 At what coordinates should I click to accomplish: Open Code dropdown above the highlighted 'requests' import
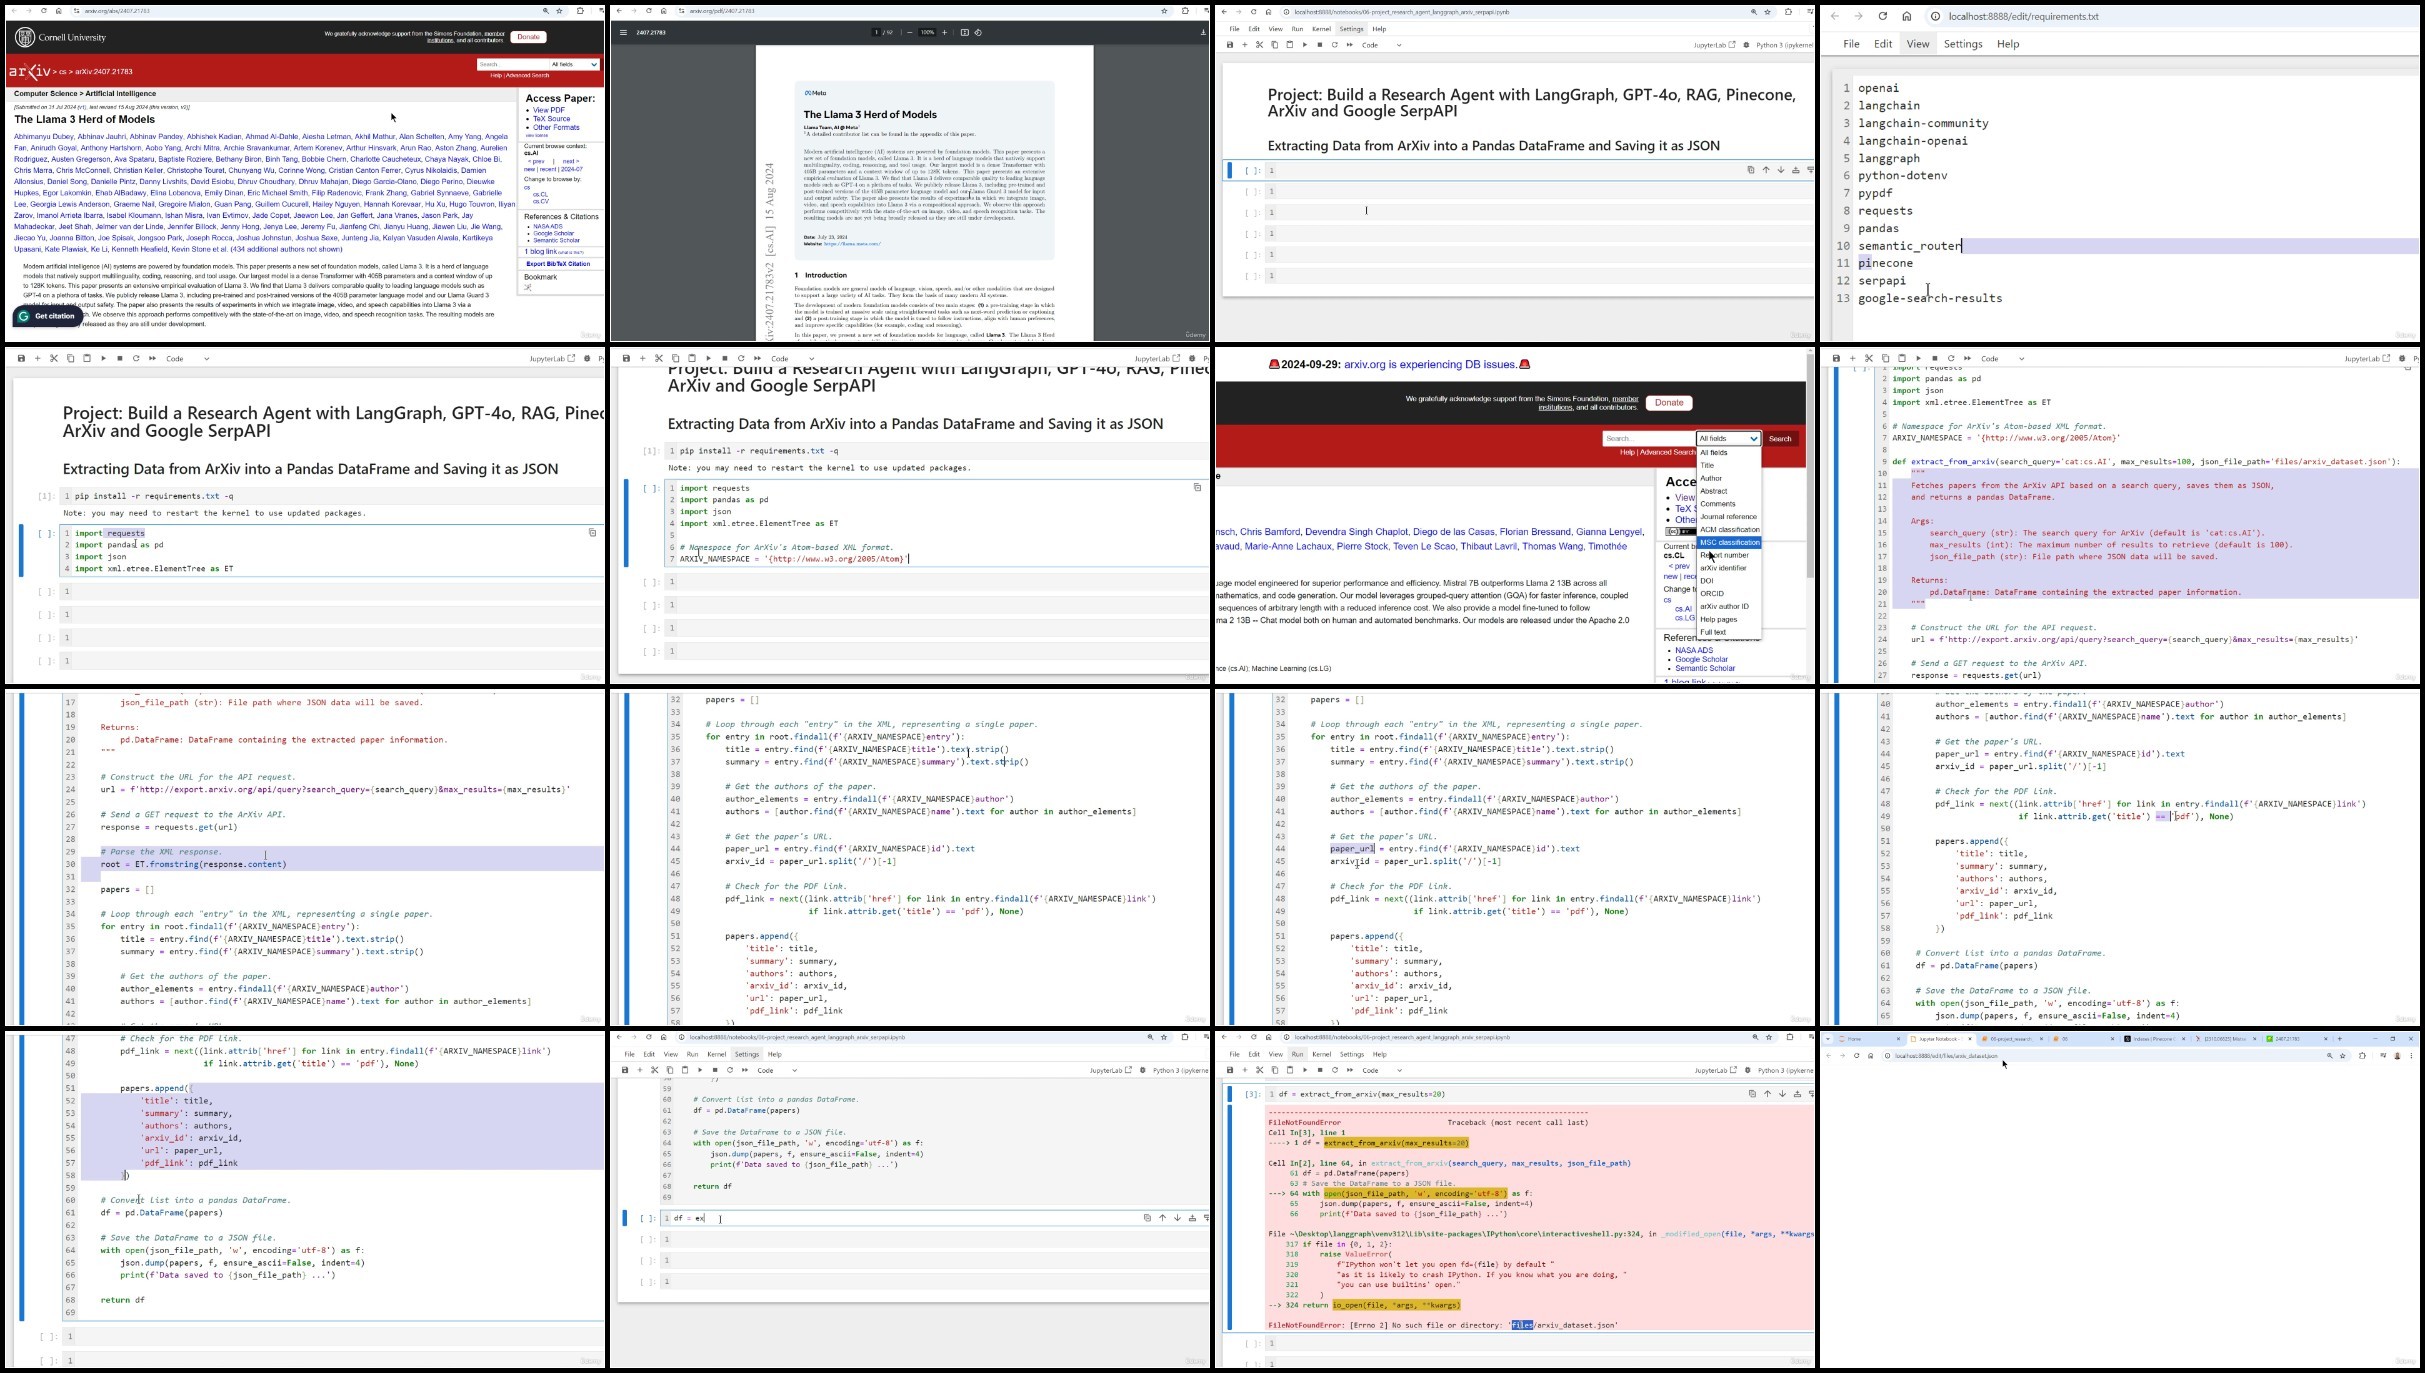[187, 358]
